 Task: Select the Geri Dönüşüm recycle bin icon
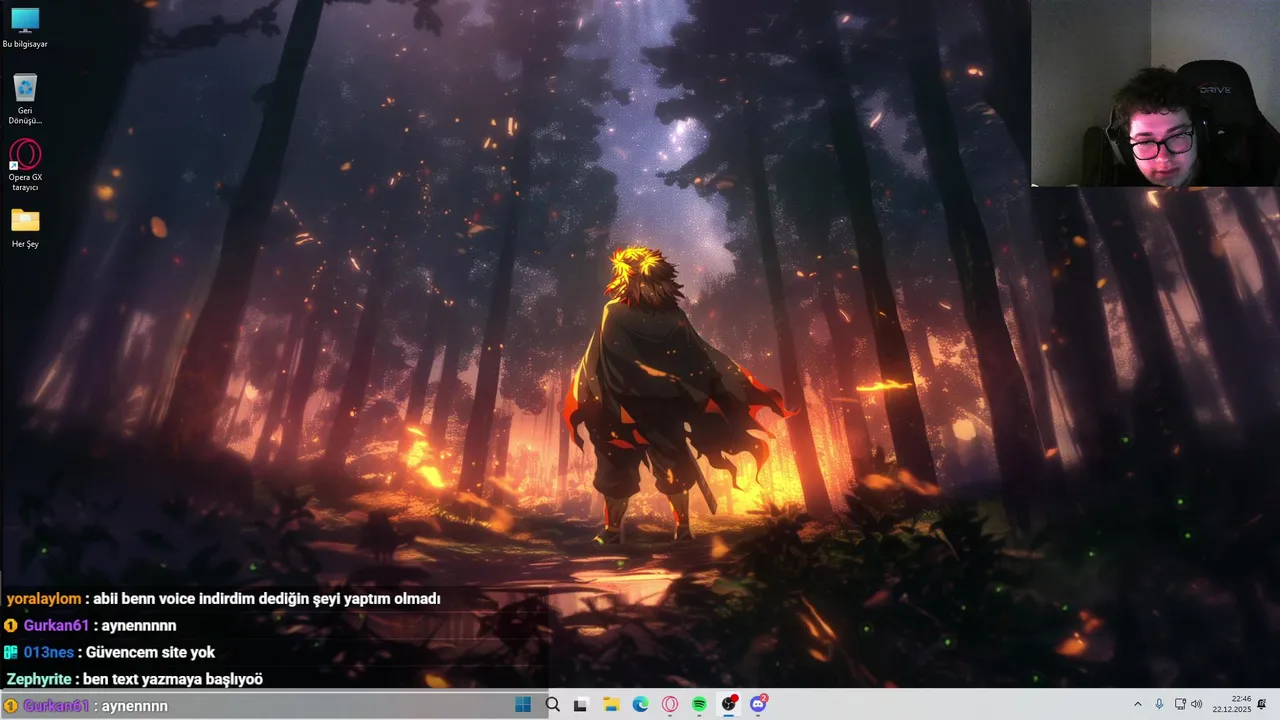click(x=25, y=99)
